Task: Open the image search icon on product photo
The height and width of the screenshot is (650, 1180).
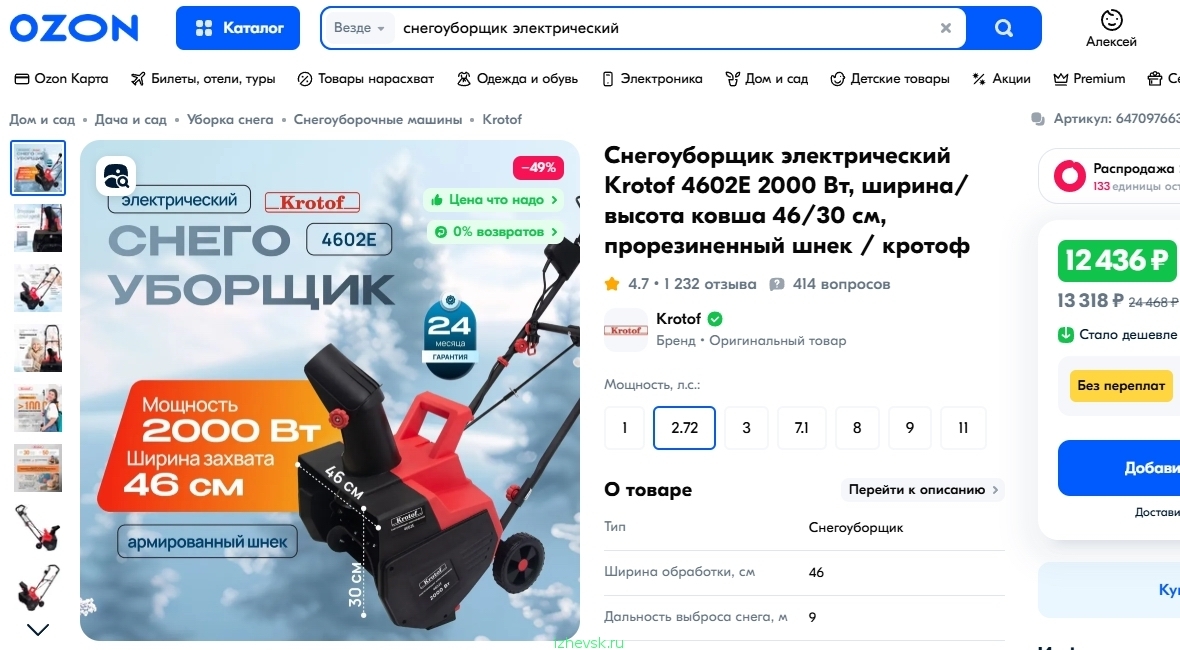Action: 116,175
